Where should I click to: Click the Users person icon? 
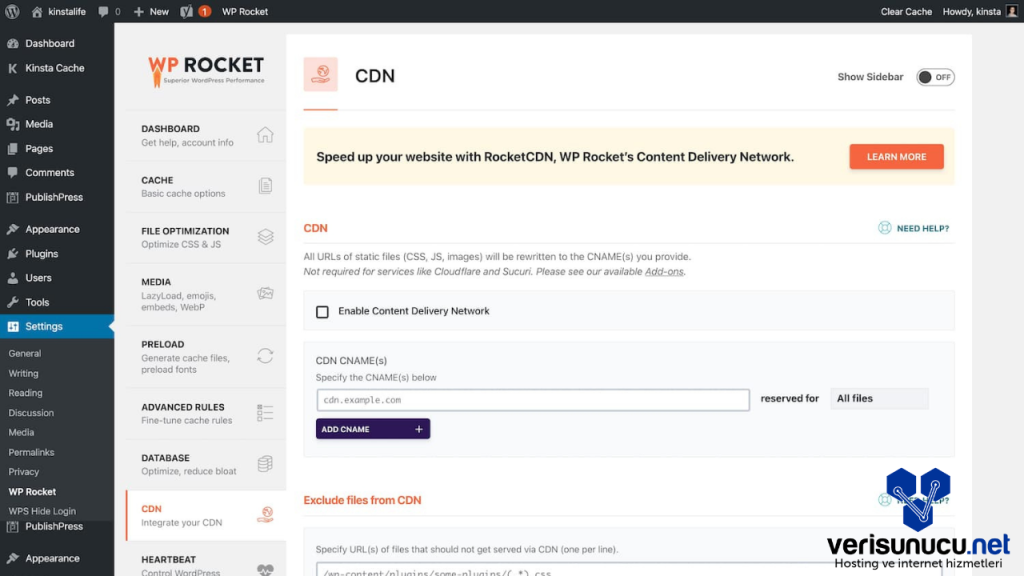click(12, 278)
